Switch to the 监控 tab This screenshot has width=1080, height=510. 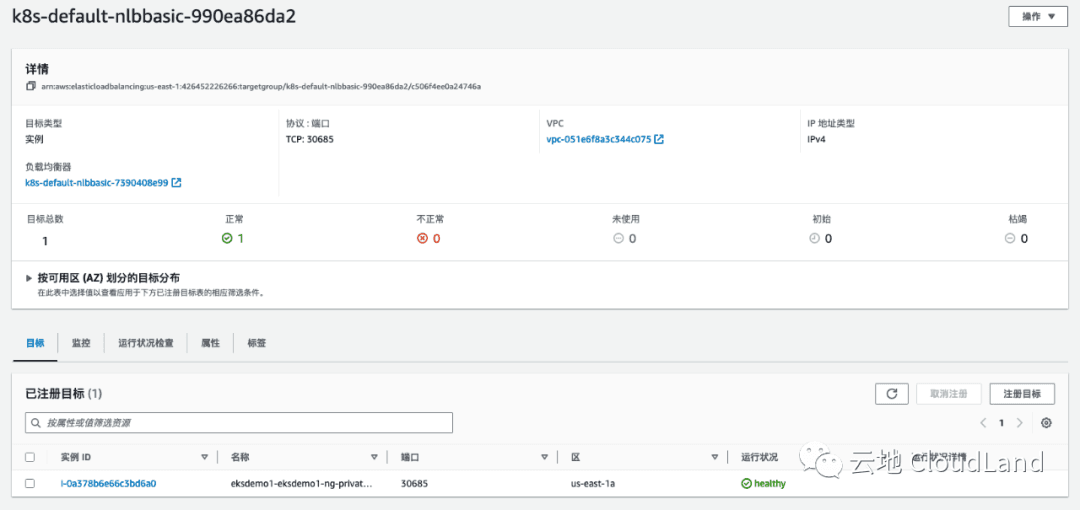[x=81, y=343]
